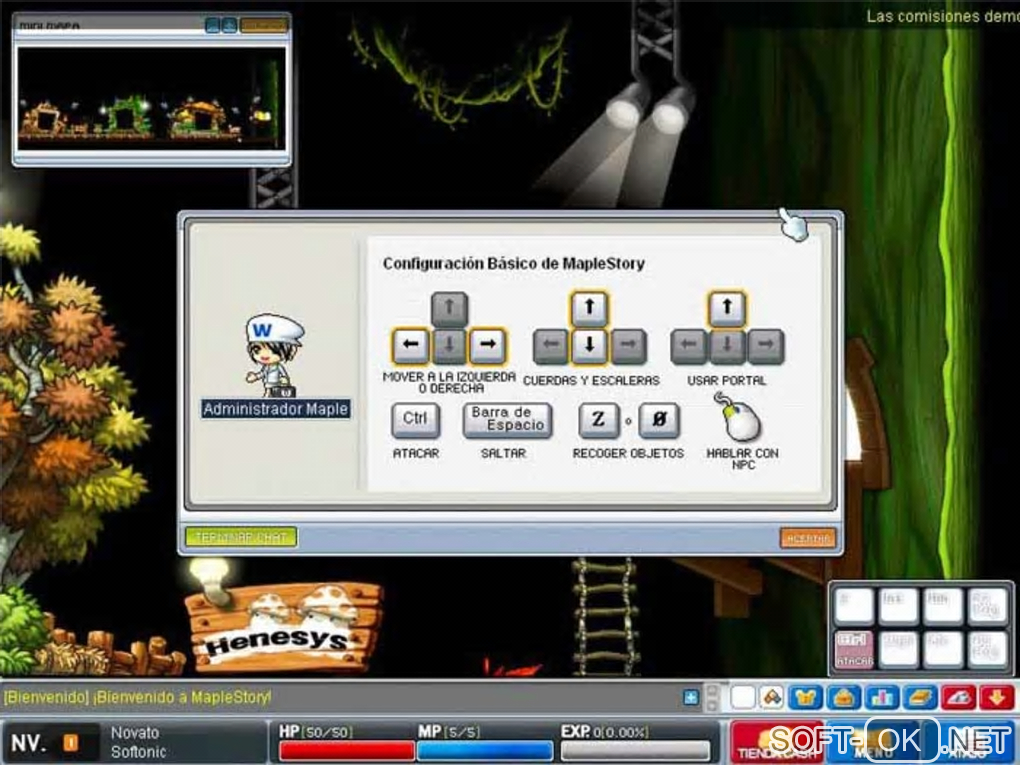Screen dimensions: 1020x765
Task: Click the Administrador Maple name label
Action: coord(276,409)
